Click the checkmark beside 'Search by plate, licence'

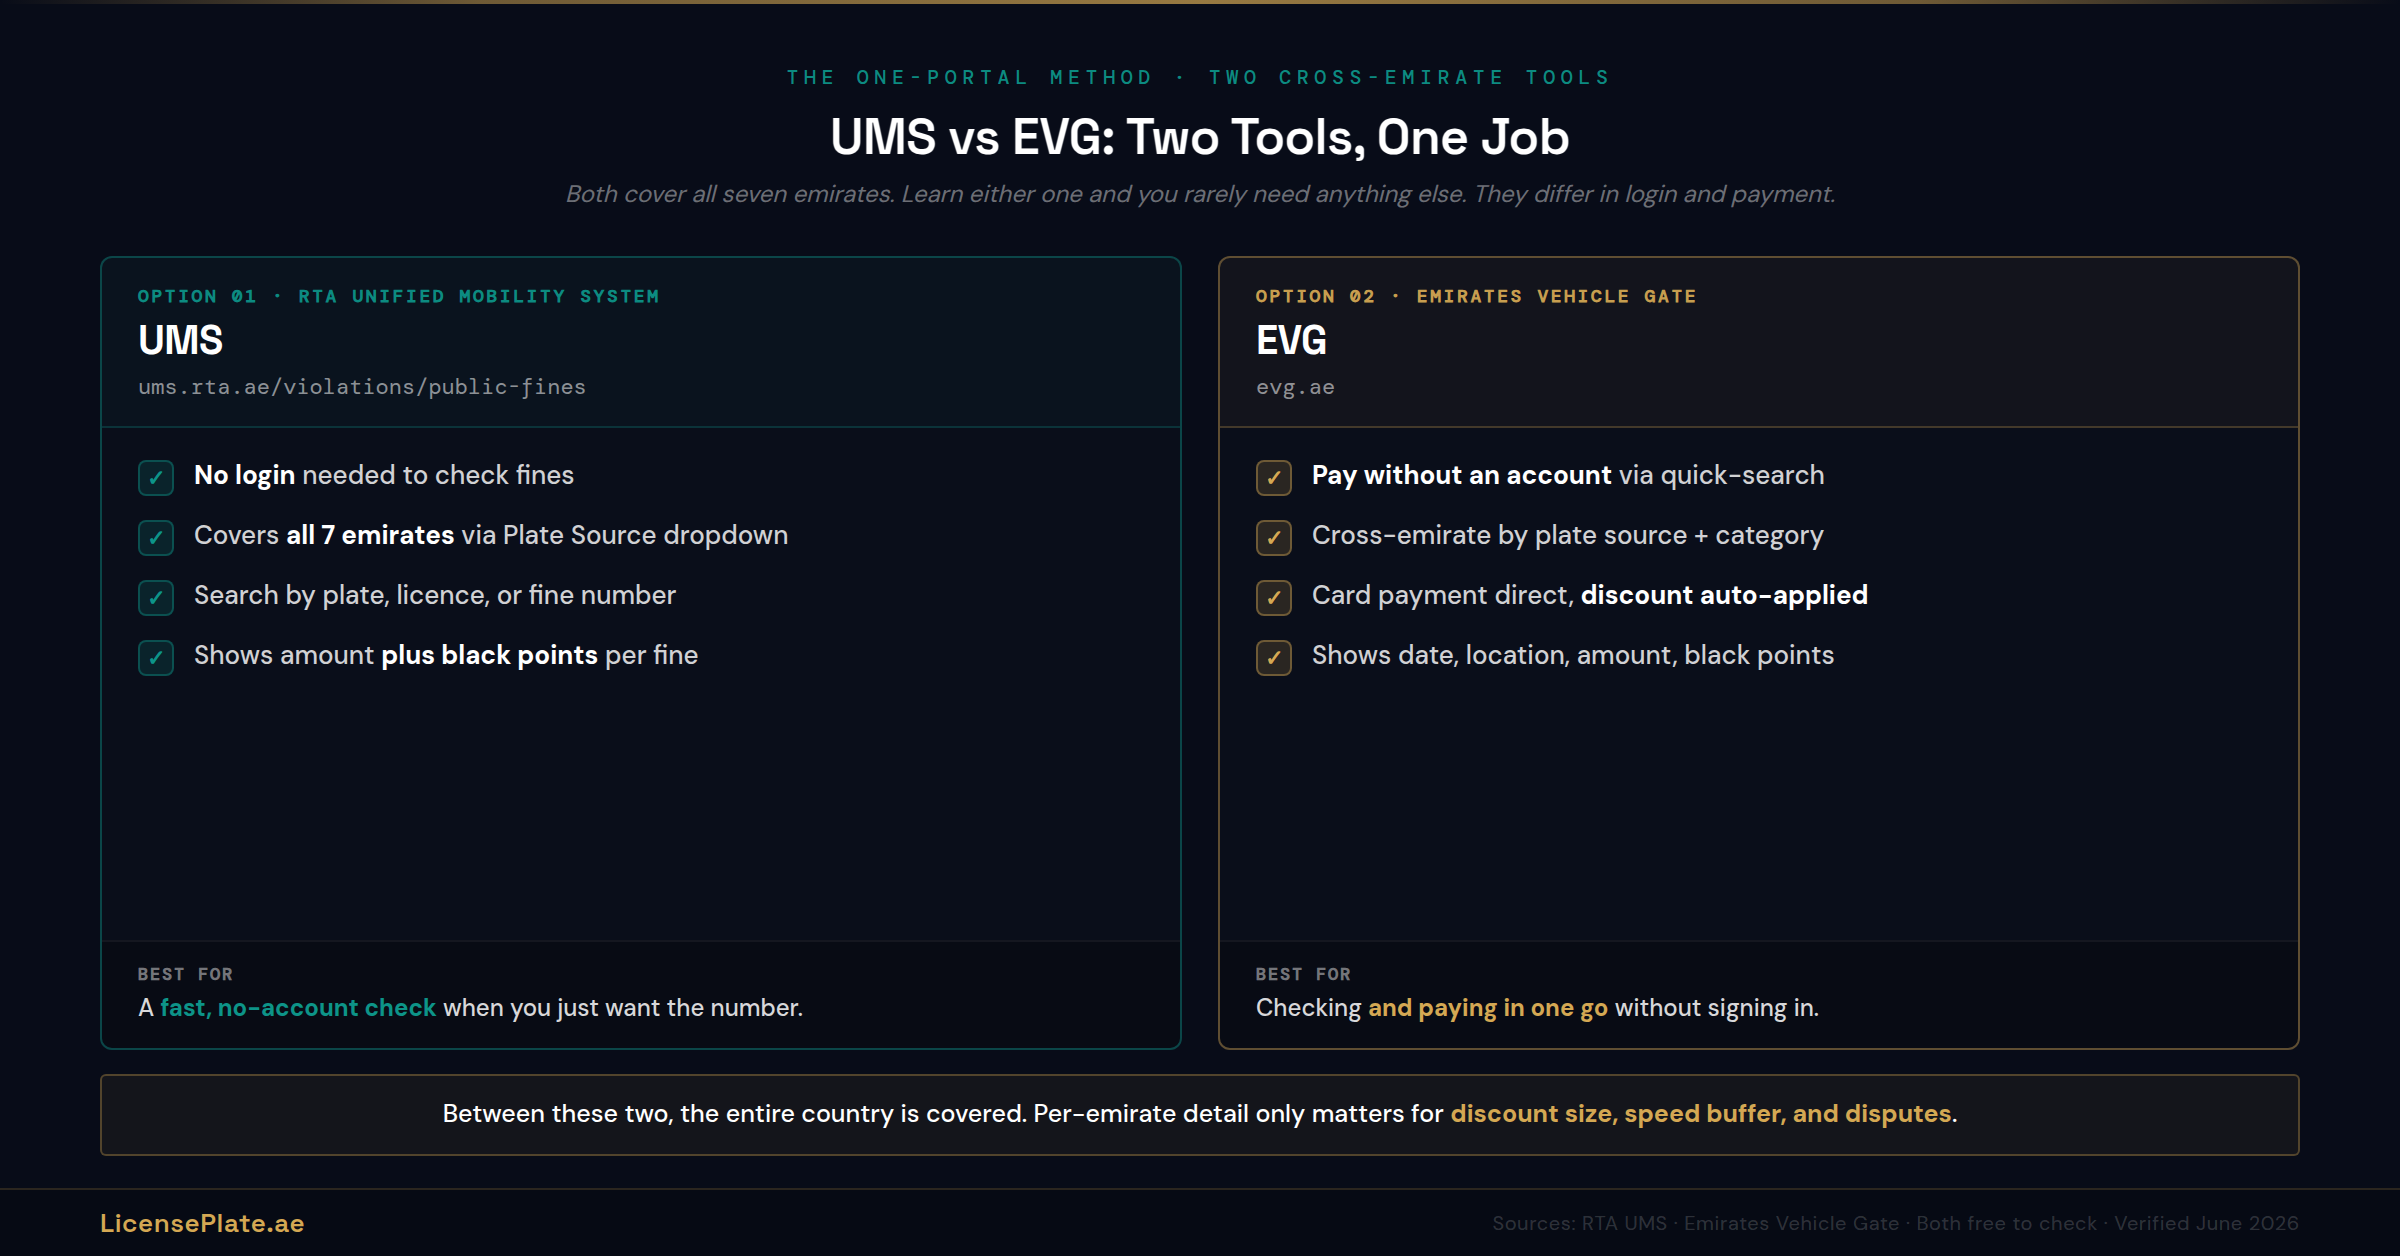pos(156,597)
